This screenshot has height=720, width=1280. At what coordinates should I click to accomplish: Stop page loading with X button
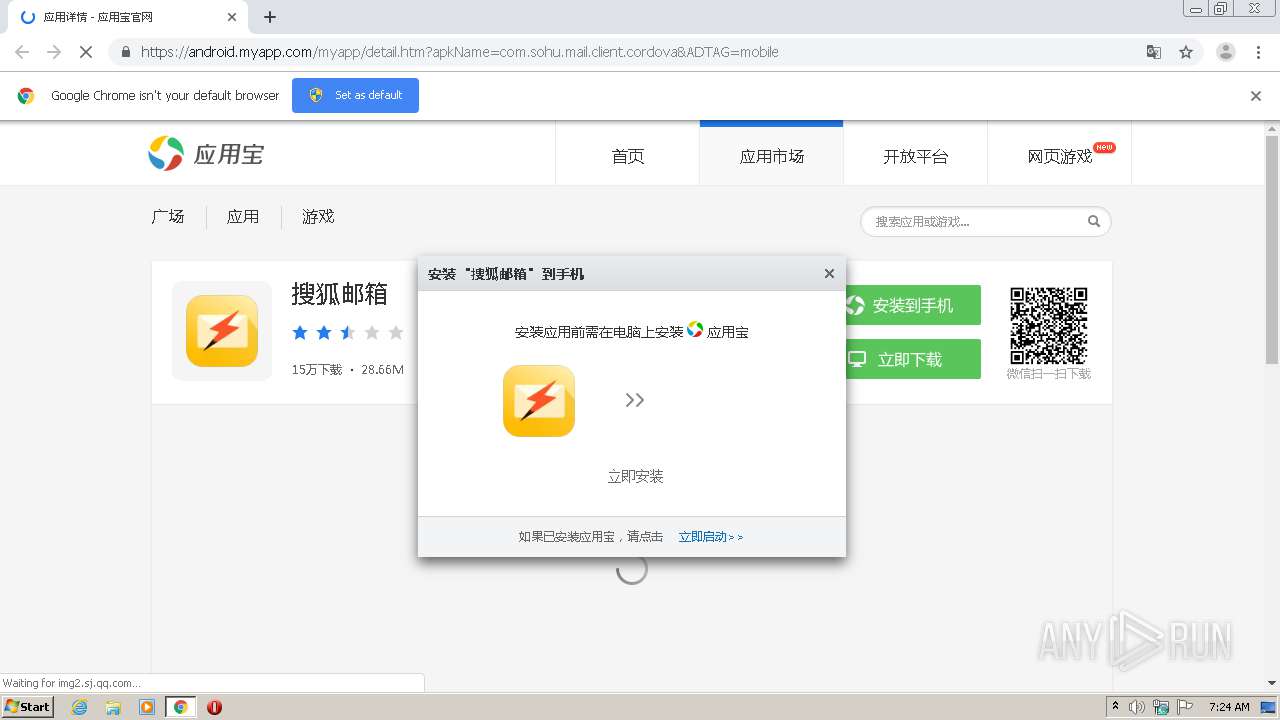pyautogui.click(x=86, y=52)
